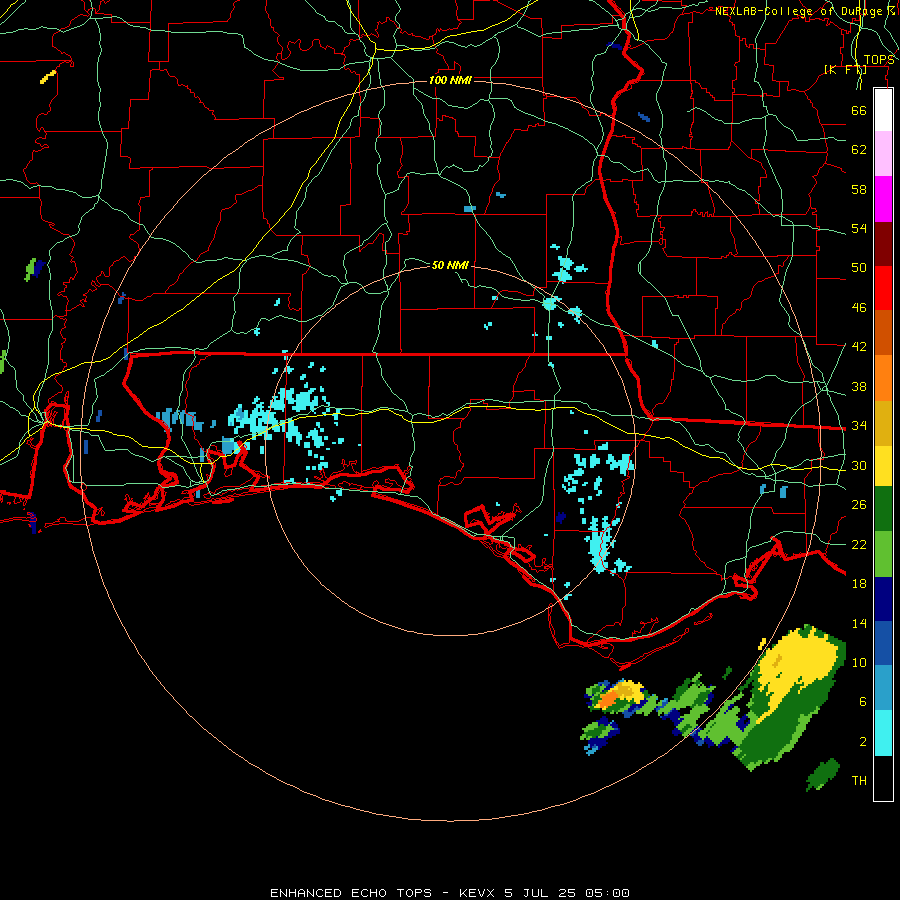Click the black TH swatch at legend bottom
Viewport: 900px width, 900px height.
883,778
